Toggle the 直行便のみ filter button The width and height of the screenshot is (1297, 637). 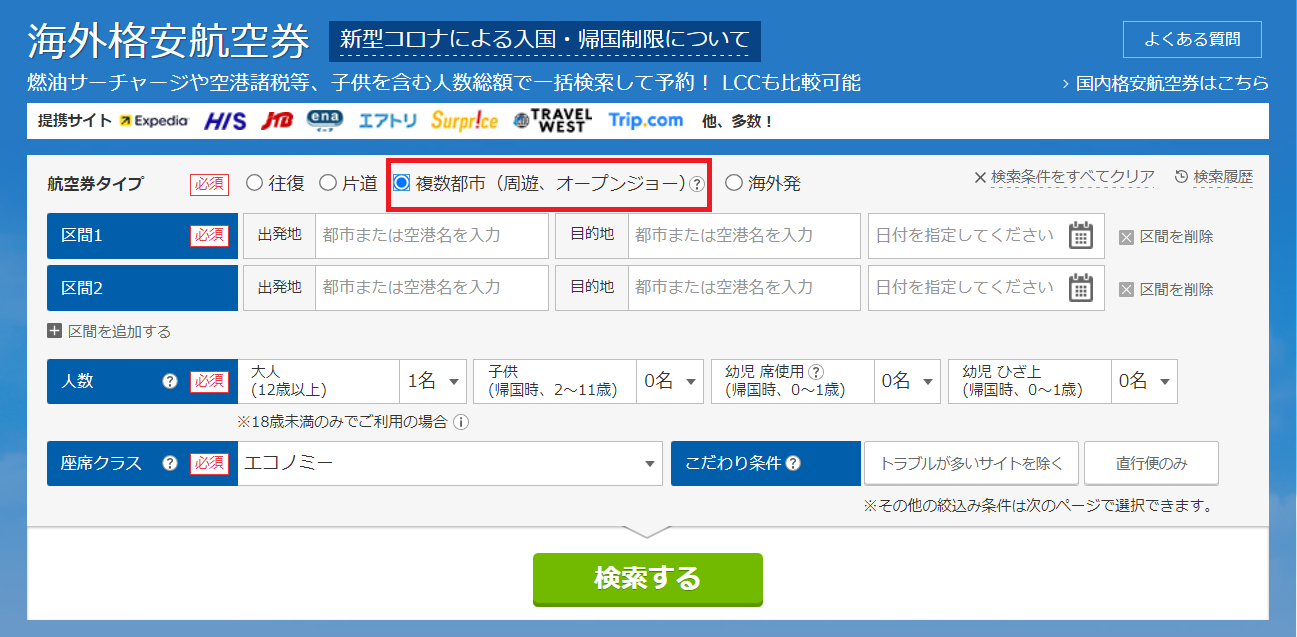(1151, 464)
